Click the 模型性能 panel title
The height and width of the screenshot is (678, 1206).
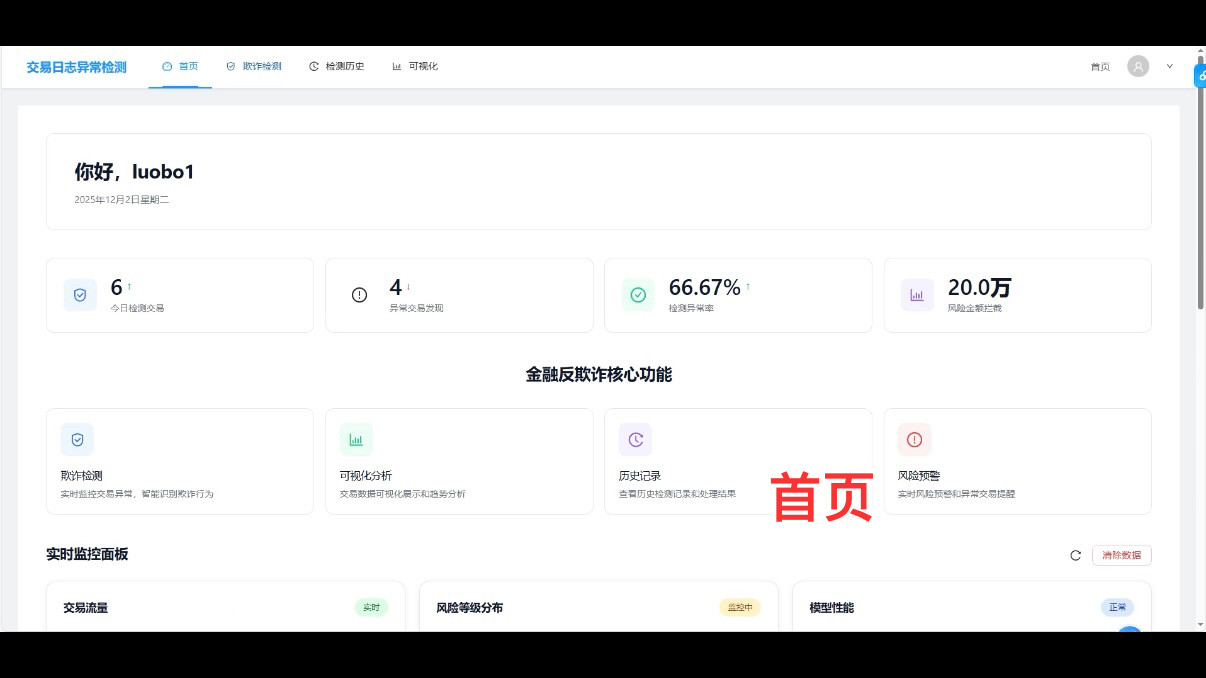831,608
